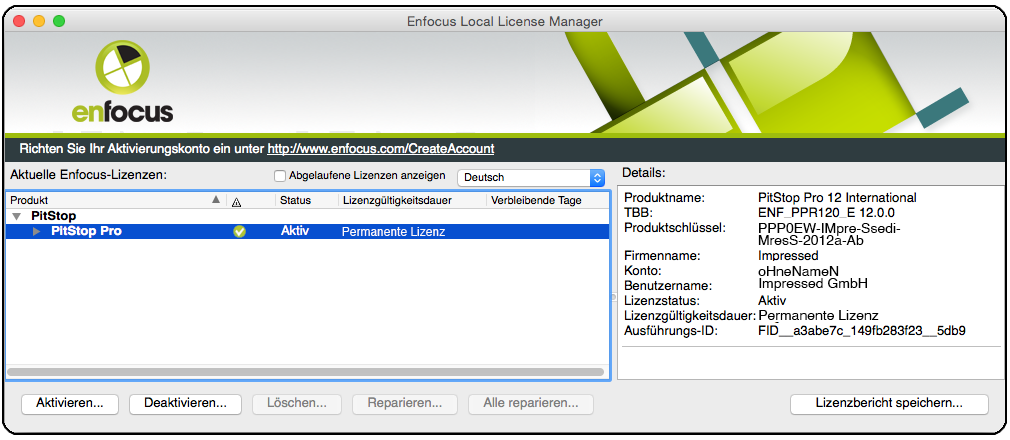
Task: Click the Alle reparieren... button
Action: pos(531,403)
